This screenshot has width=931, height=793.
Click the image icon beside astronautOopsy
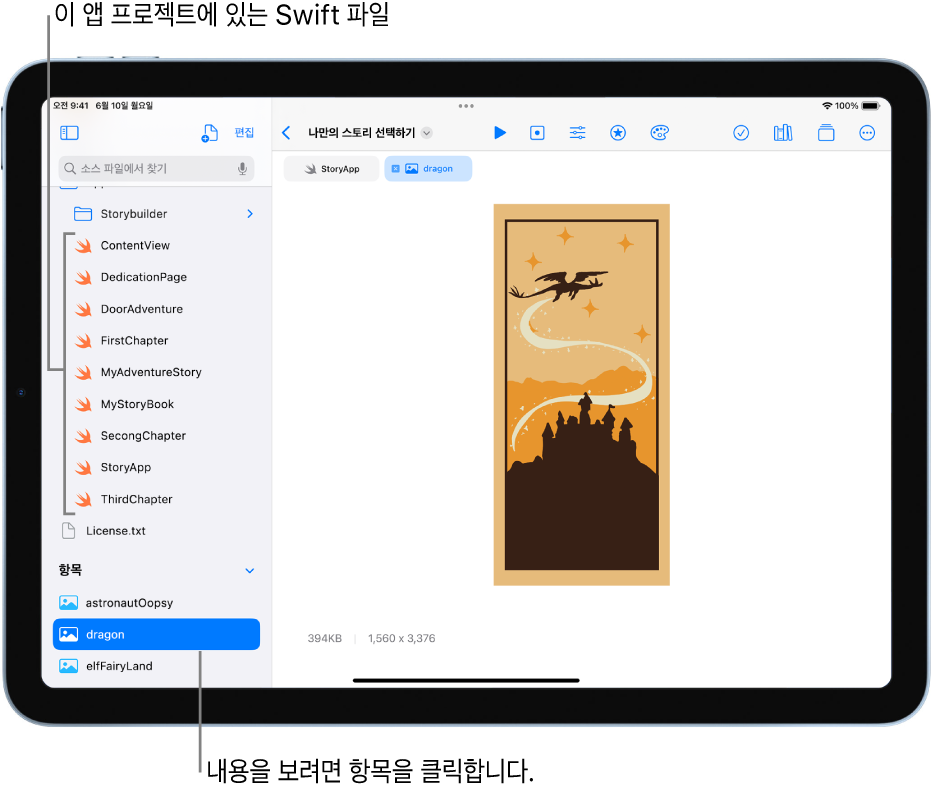tap(68, 603)
